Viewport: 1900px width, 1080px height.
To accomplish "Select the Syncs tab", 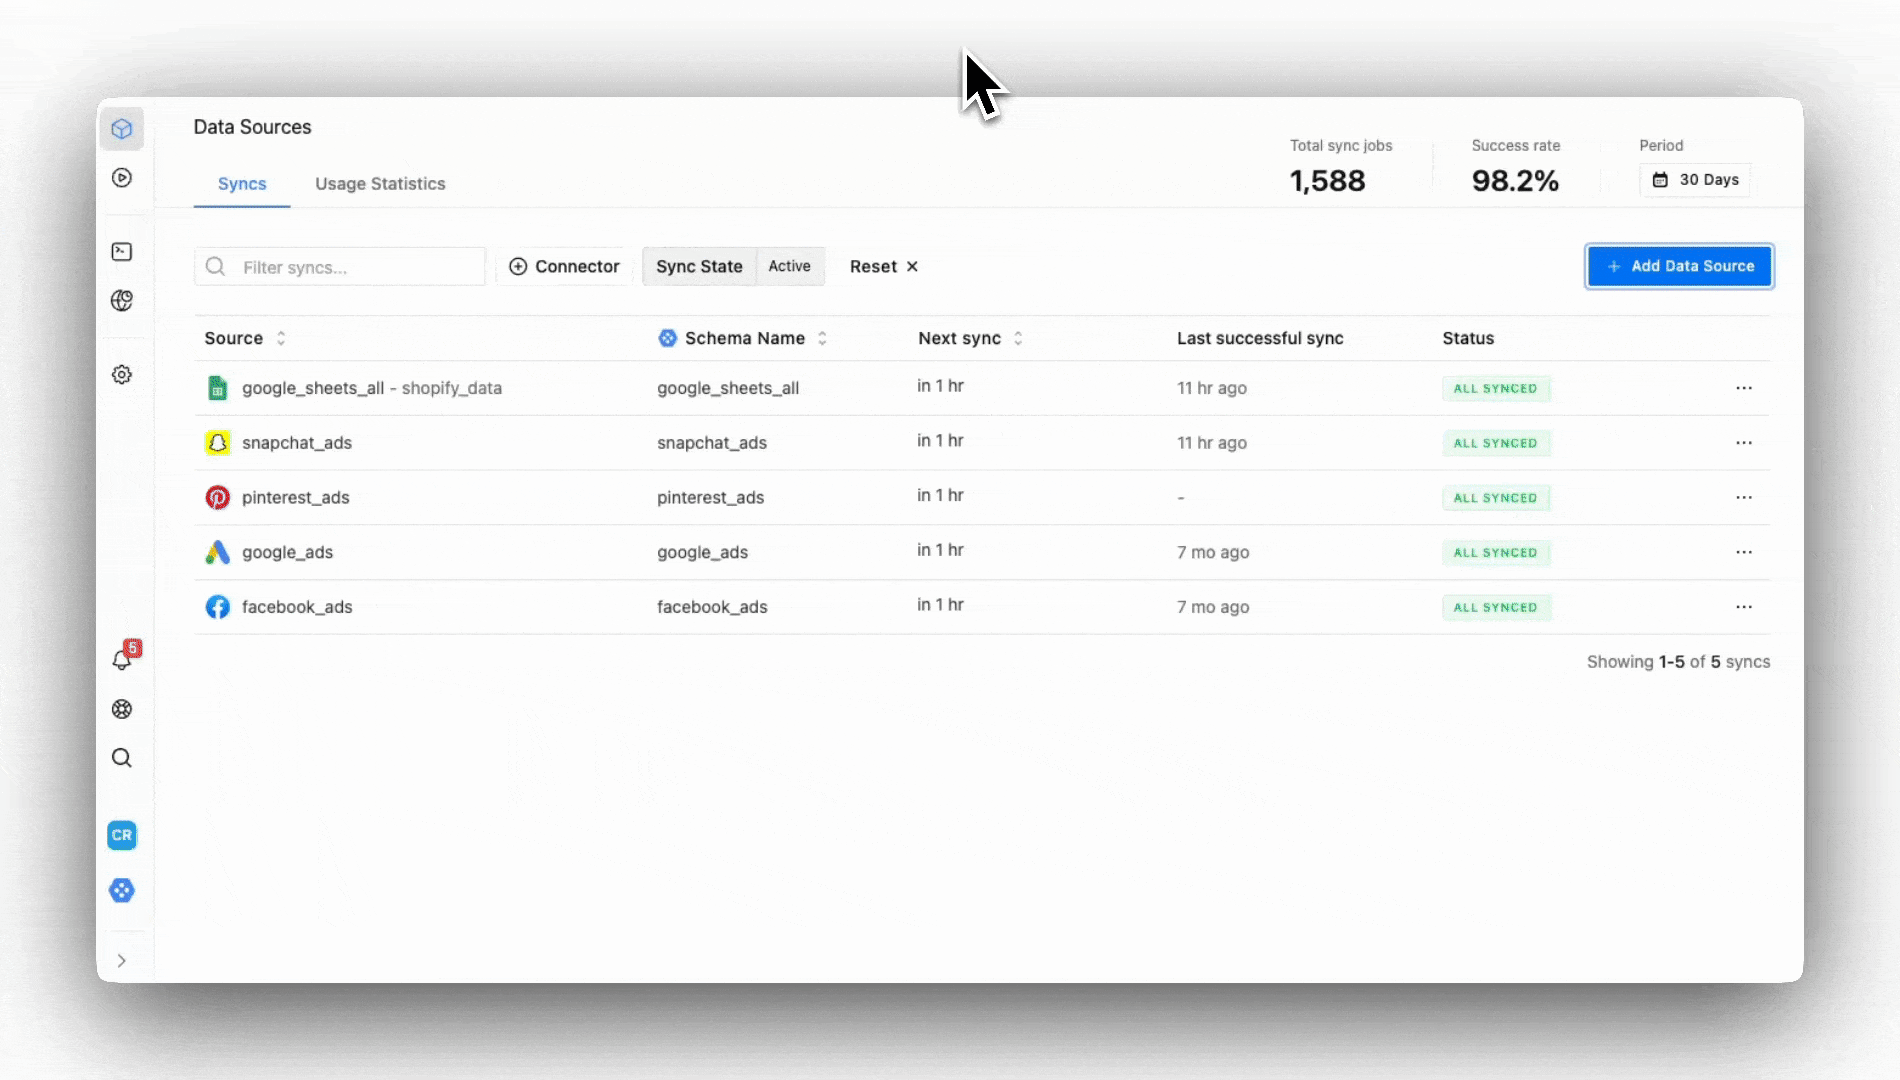I will click(x=242, y=184).
